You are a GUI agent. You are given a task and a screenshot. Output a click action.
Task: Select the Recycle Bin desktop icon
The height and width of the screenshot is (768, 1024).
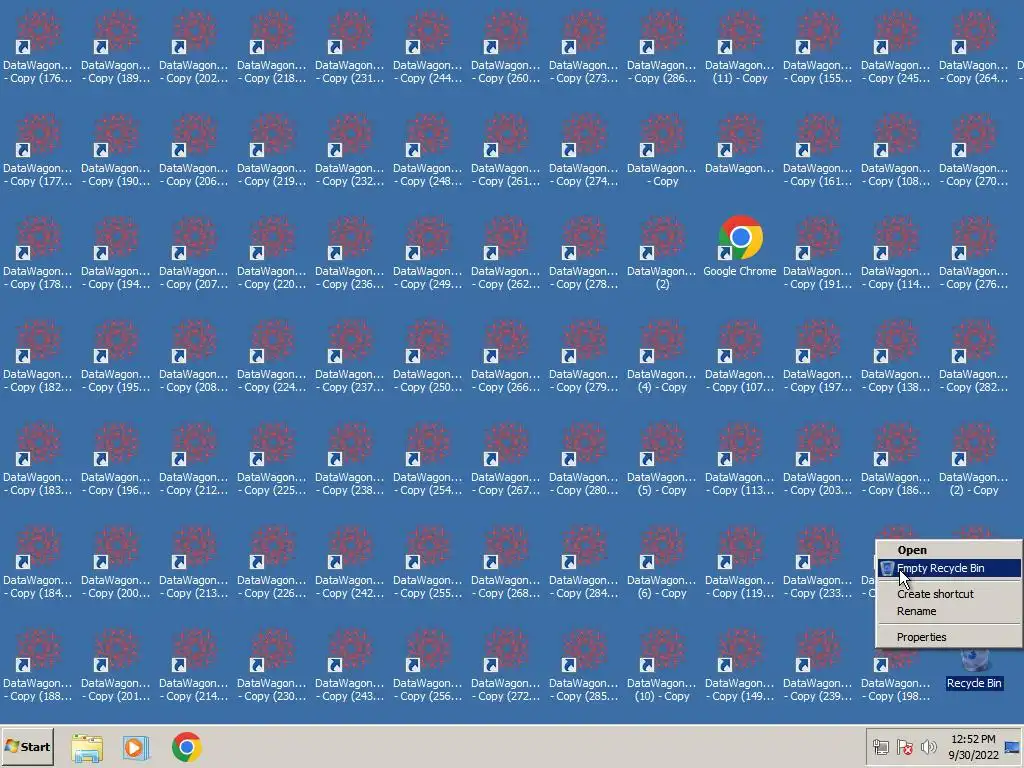click(974, 669)
